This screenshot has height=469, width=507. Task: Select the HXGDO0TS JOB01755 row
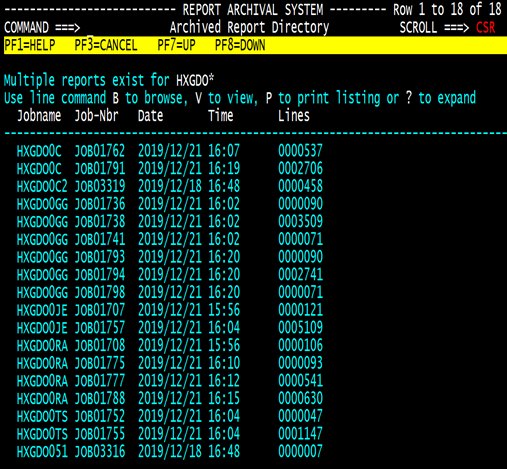170,433
